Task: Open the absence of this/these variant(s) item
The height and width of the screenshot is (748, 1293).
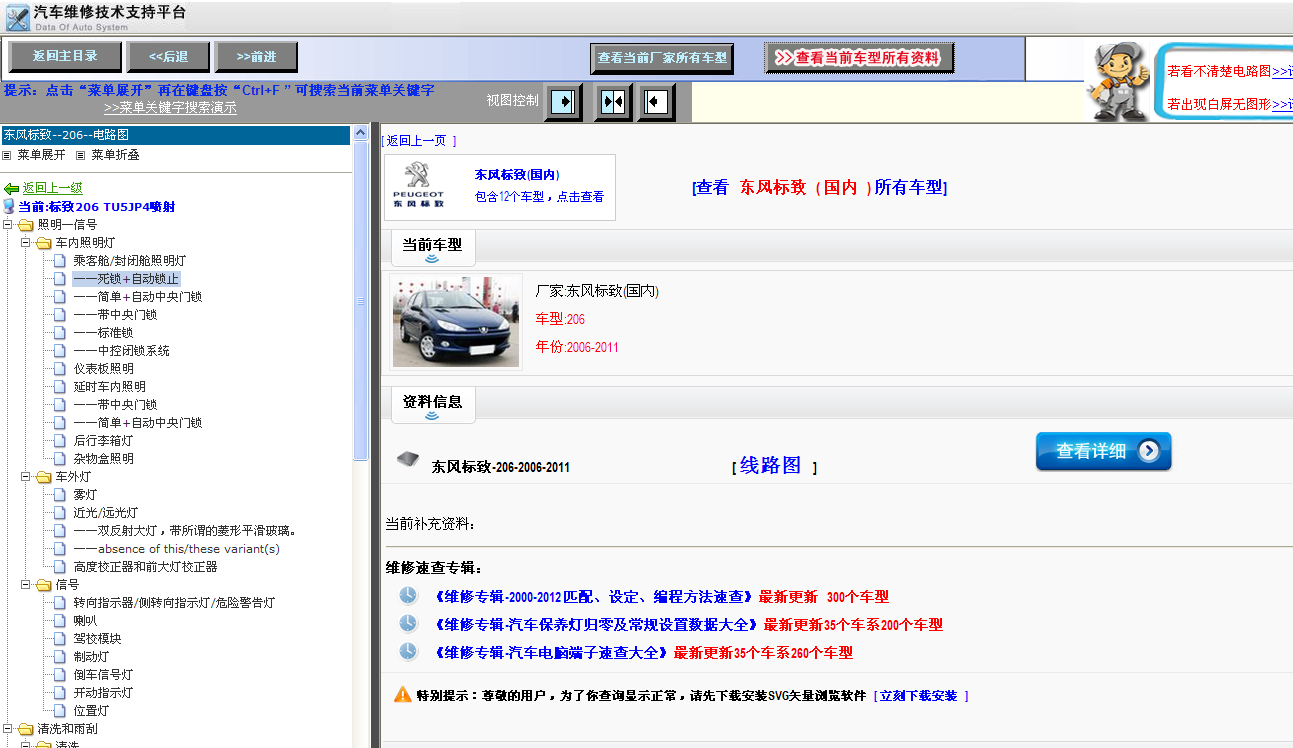Action: tap(176, 549)
